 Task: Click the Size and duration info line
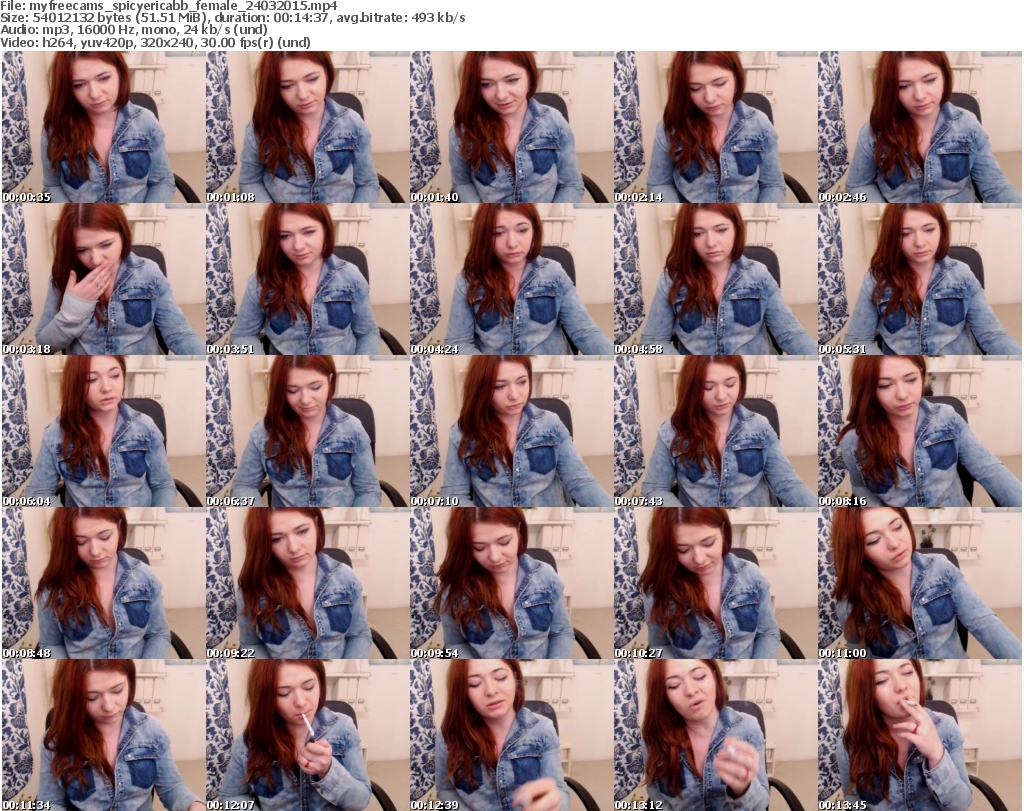point(232,18)
